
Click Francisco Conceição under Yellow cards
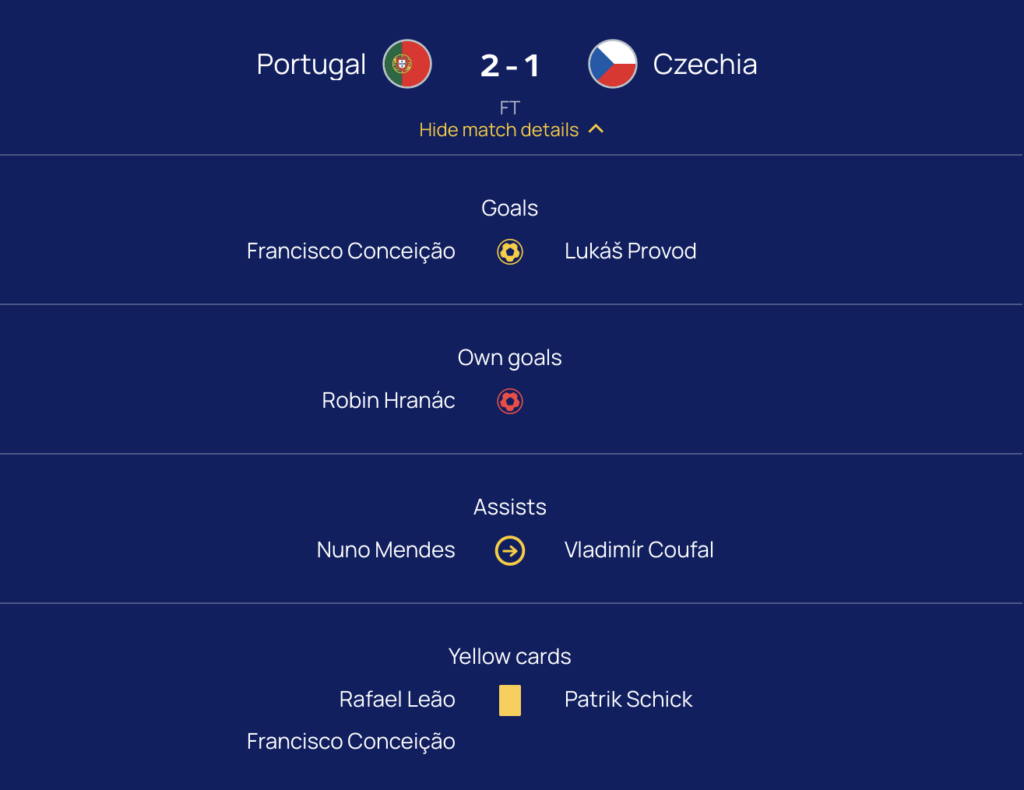351,741
